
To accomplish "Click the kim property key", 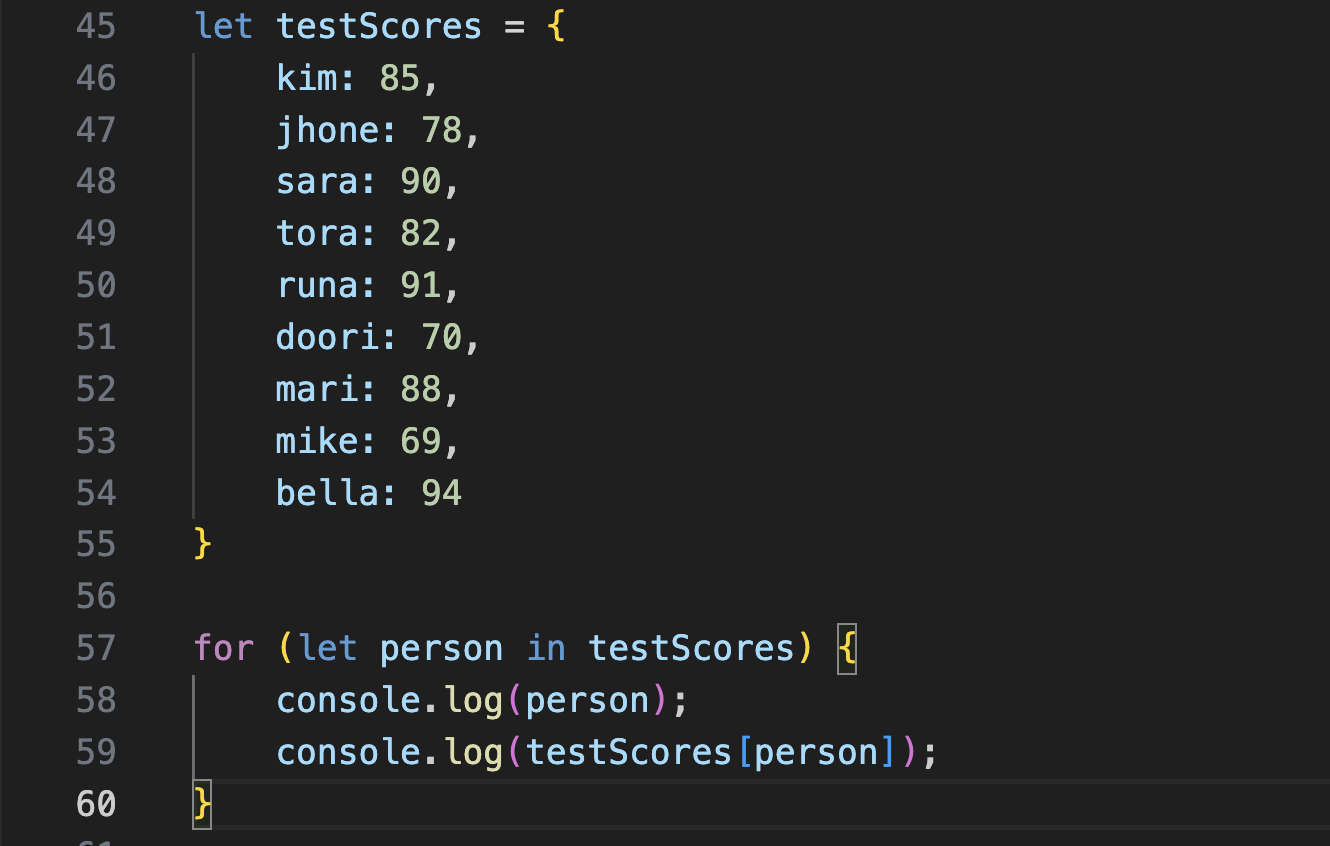I will pos(308,78).
